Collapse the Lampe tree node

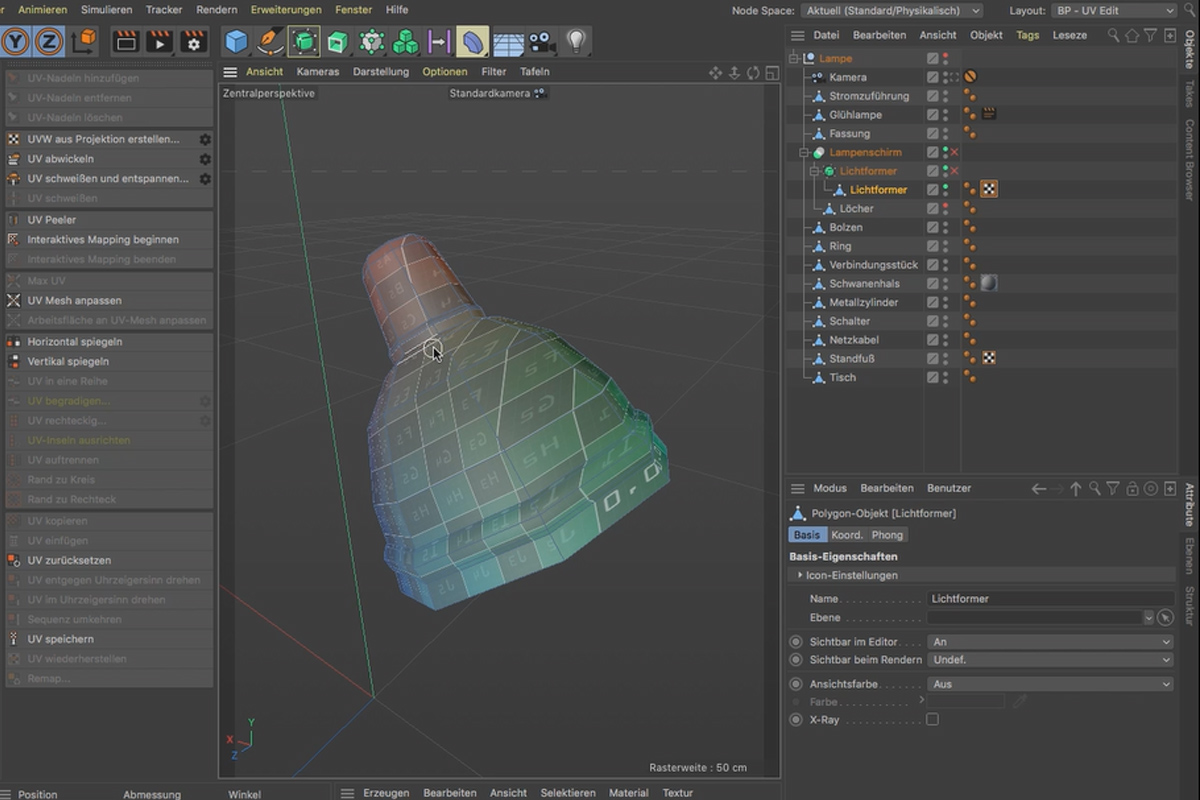point(795,58)
